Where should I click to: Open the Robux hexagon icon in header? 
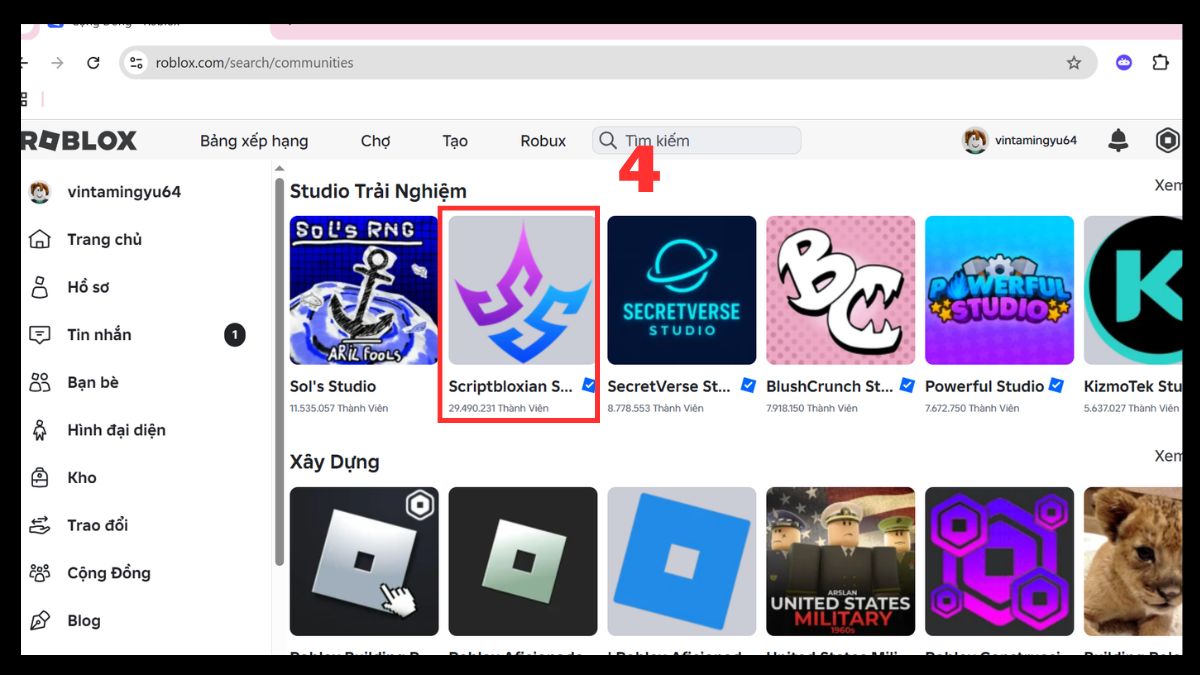1167,141
